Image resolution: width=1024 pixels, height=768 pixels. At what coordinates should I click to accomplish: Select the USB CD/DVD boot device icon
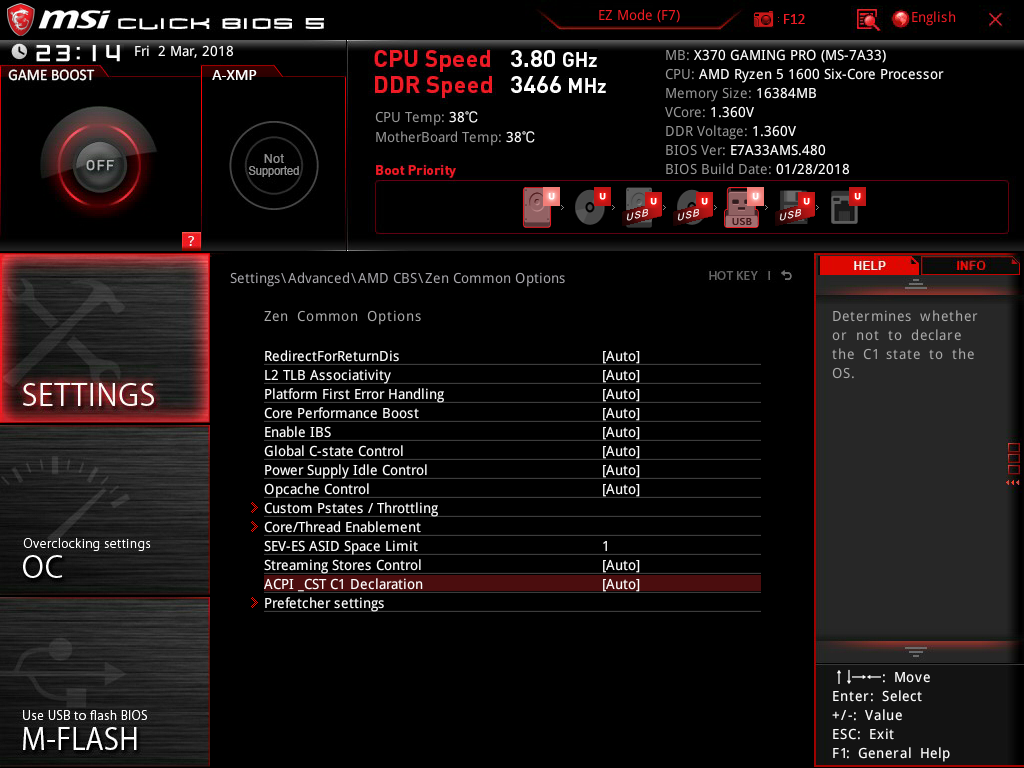coord(694,207)
